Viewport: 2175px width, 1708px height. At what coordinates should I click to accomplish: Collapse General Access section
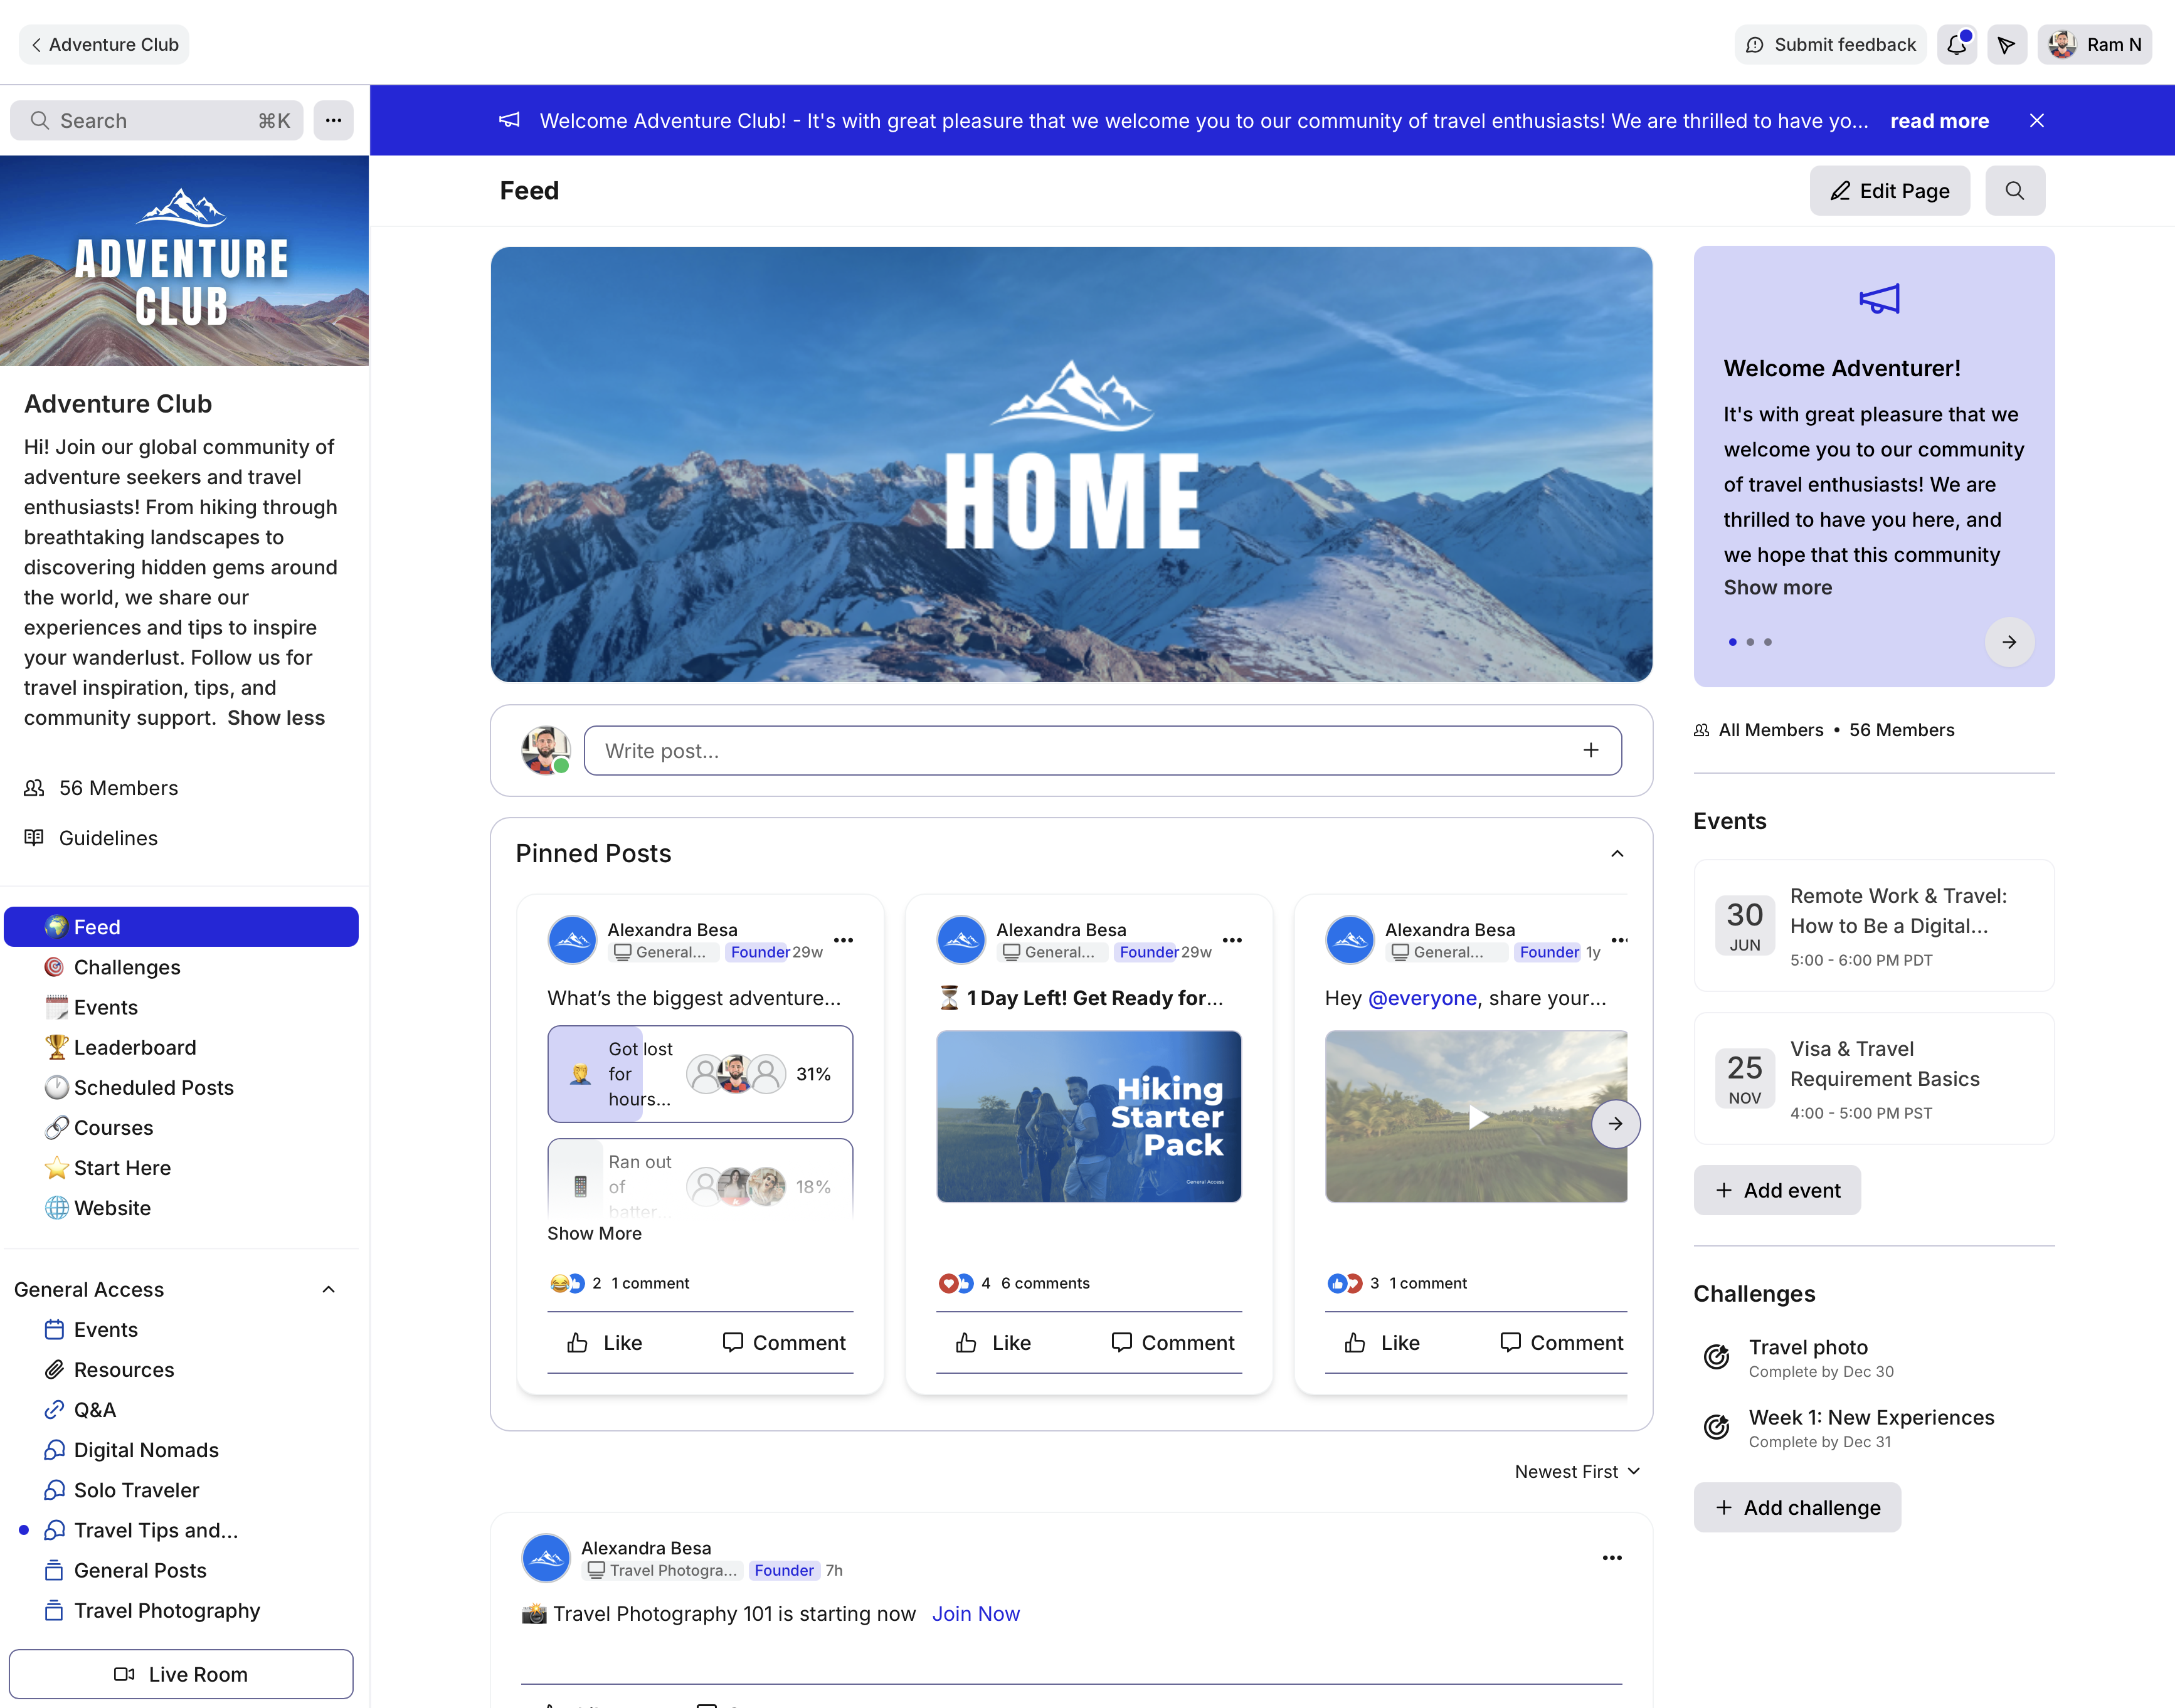pos(328,1289)
